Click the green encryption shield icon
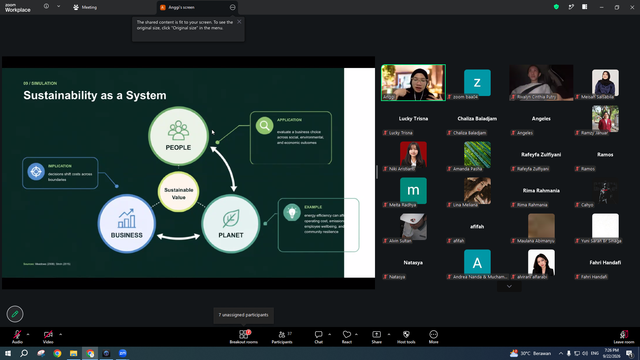This screenshot has width=640, height=360. click(556, 7)
